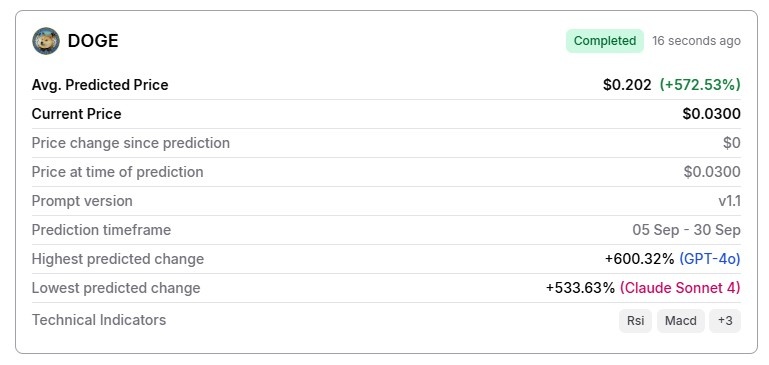Select the Macd indicator tag
Screen dimensions: 769x365
pyautogui.click(x=681, y=321)
